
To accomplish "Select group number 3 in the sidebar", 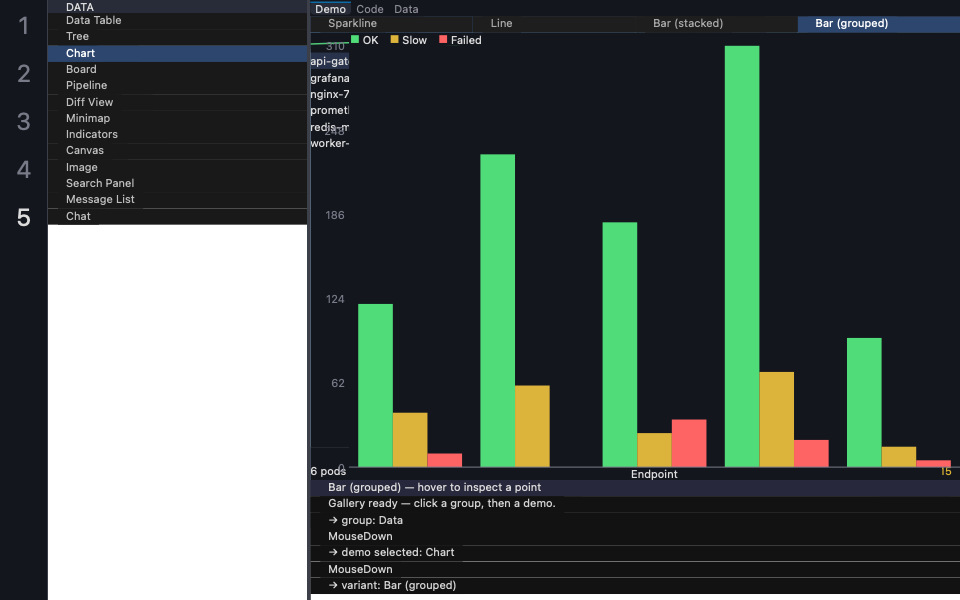I will (x=23, y=122).
